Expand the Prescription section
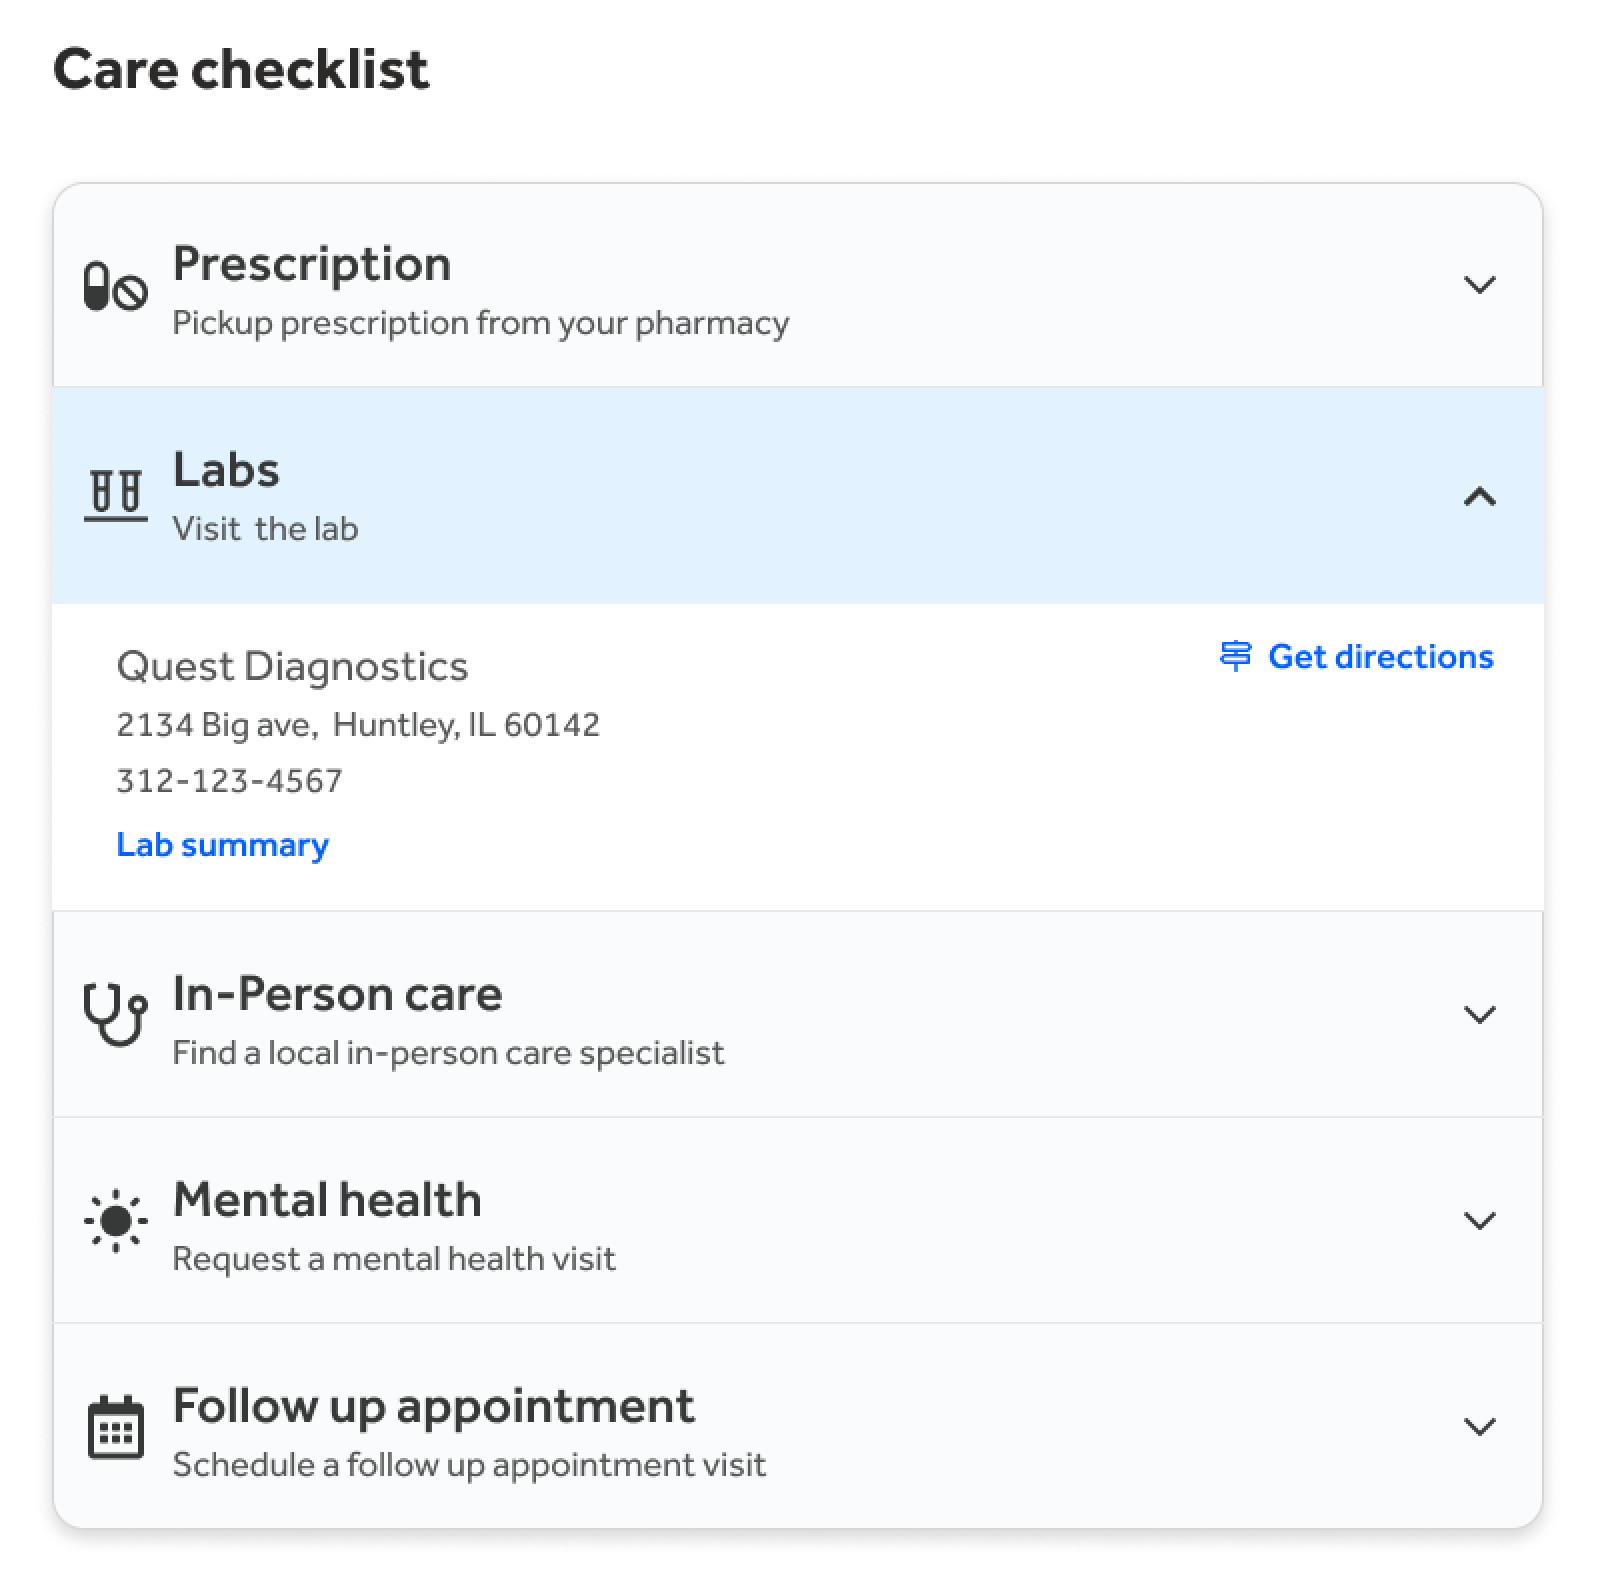The height and width of the screenshot is (1580, 1598). [x=1480, y=285]
